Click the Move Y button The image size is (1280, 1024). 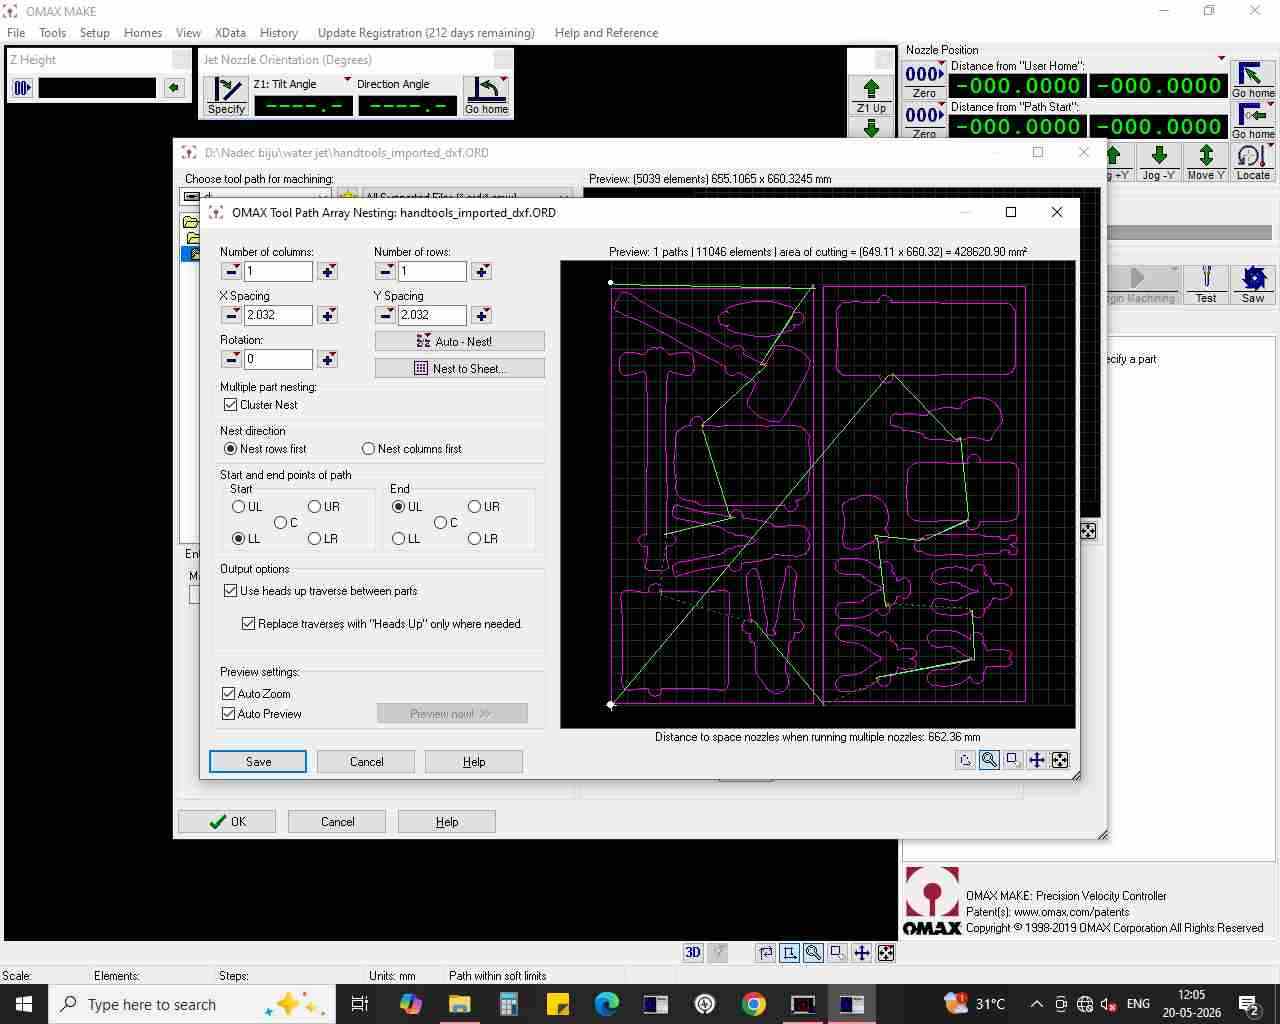(x=1206, y=162)
